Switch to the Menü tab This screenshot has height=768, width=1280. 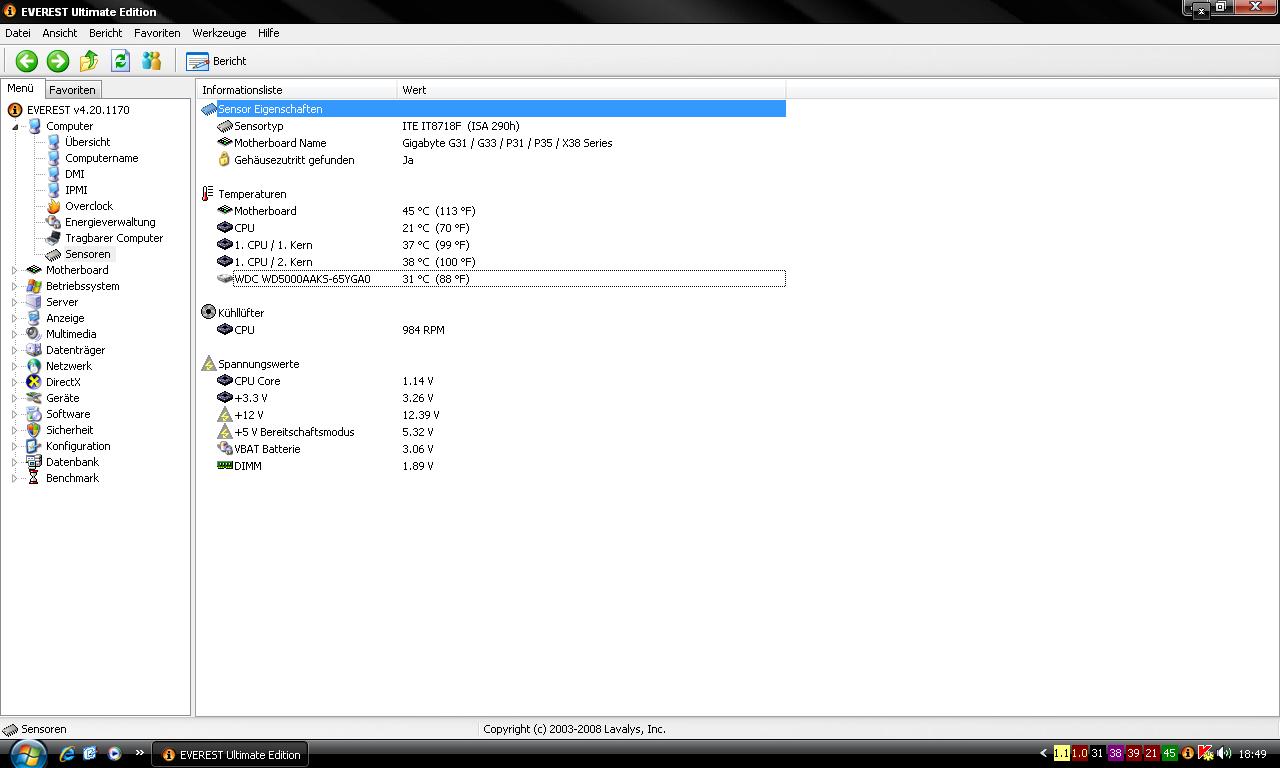21,88
